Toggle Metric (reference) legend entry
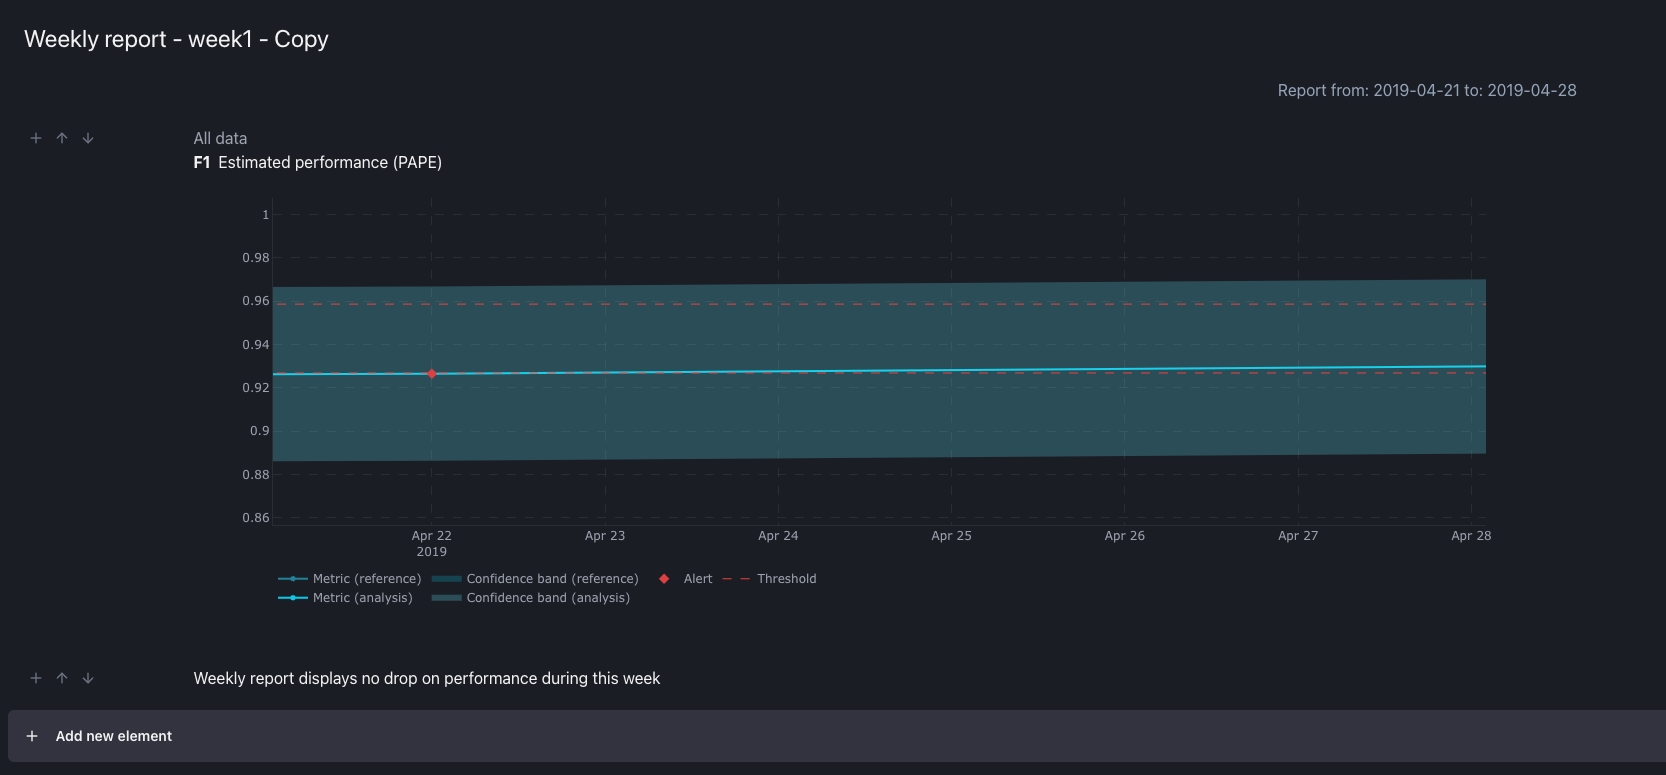 point(366,579)
